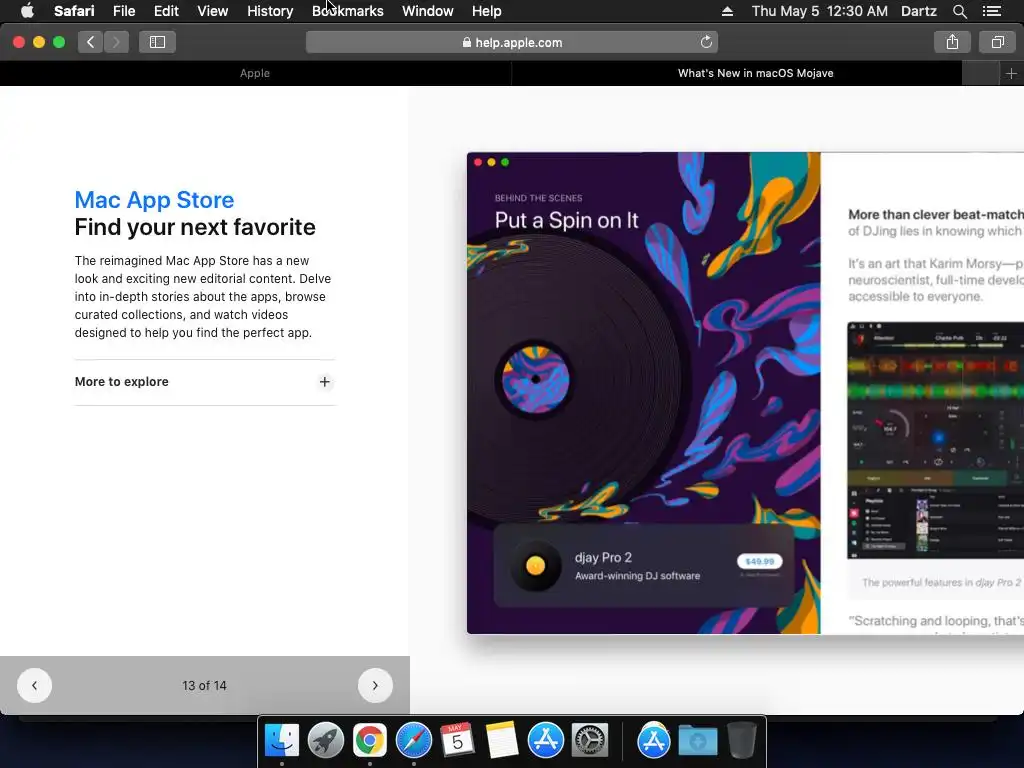Open the Dartz user menu

tap(918, 11)
